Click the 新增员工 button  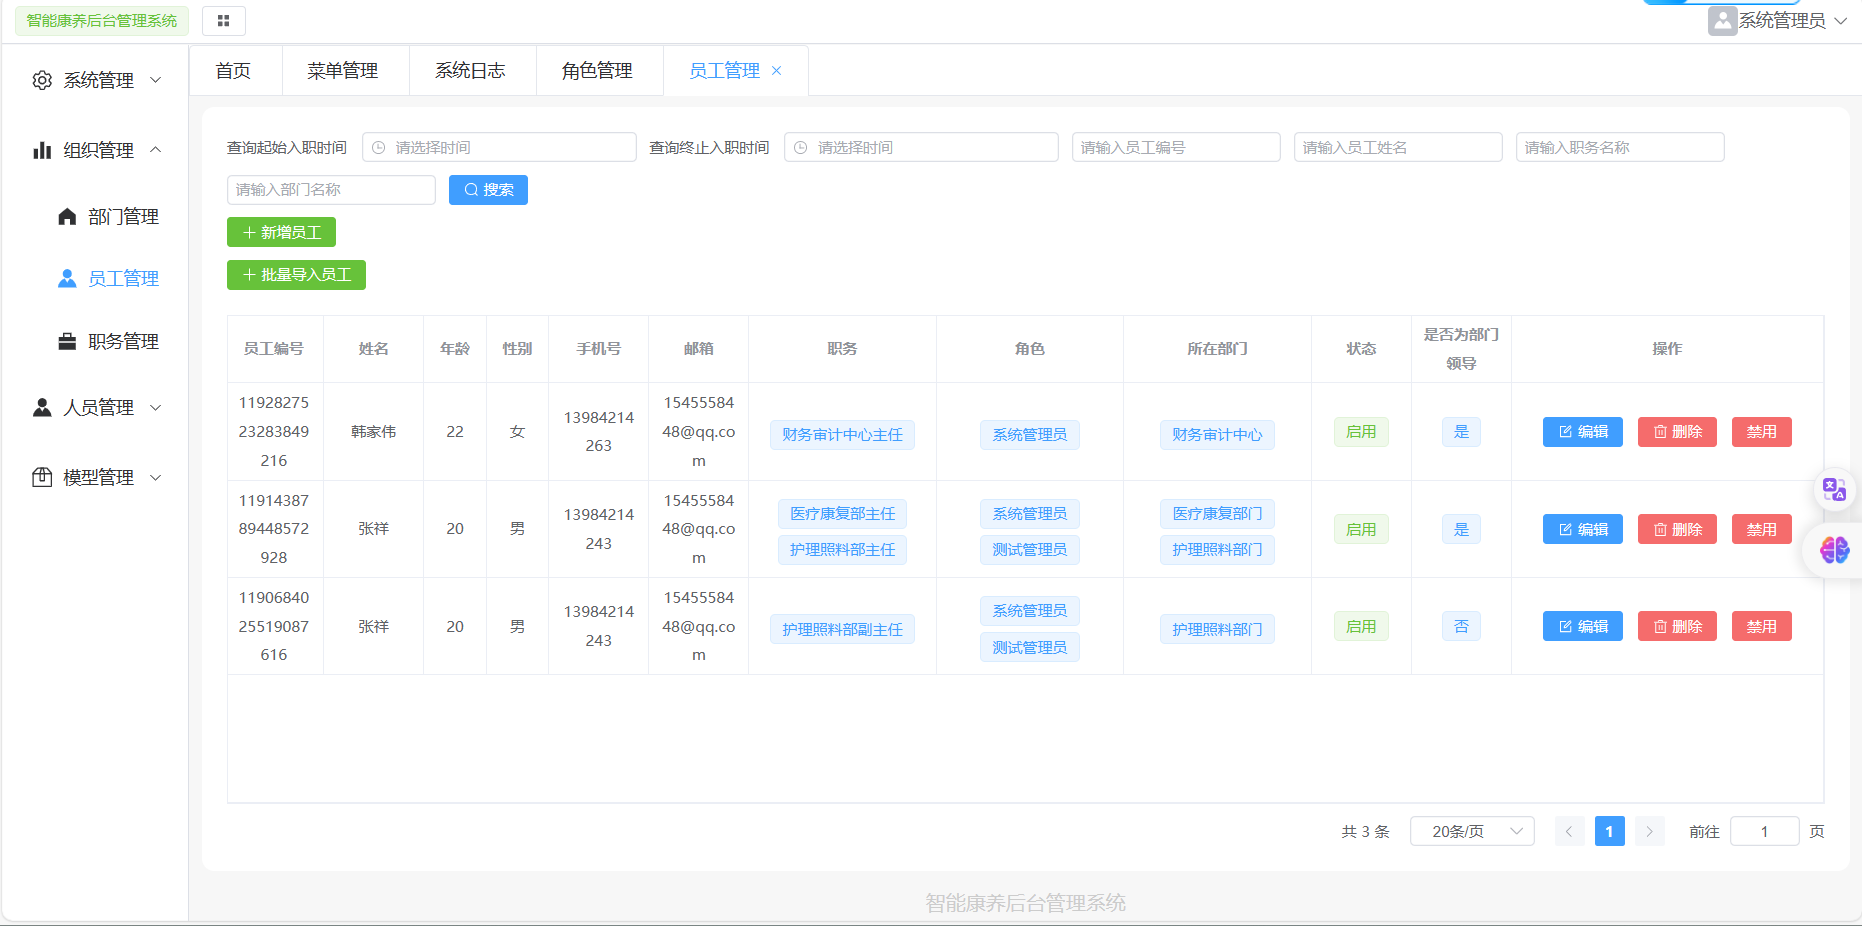pyautogui.click(x=281, y=232)
